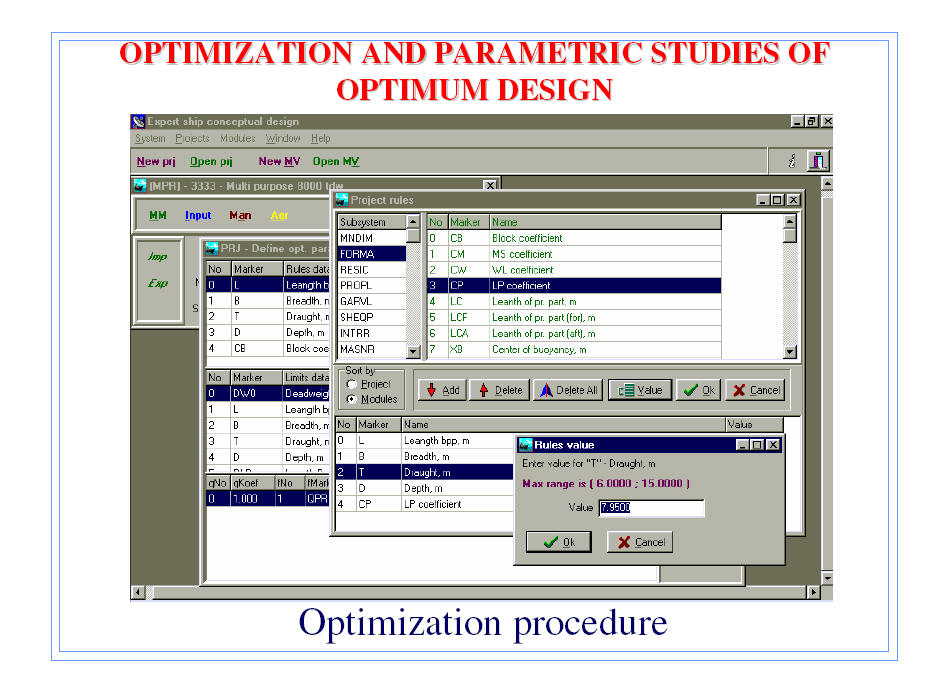Select MNDIM in the Subsystem list
The height and width of the screenshot is (691, 949).
pyautogui.click(x=372, y=238)
